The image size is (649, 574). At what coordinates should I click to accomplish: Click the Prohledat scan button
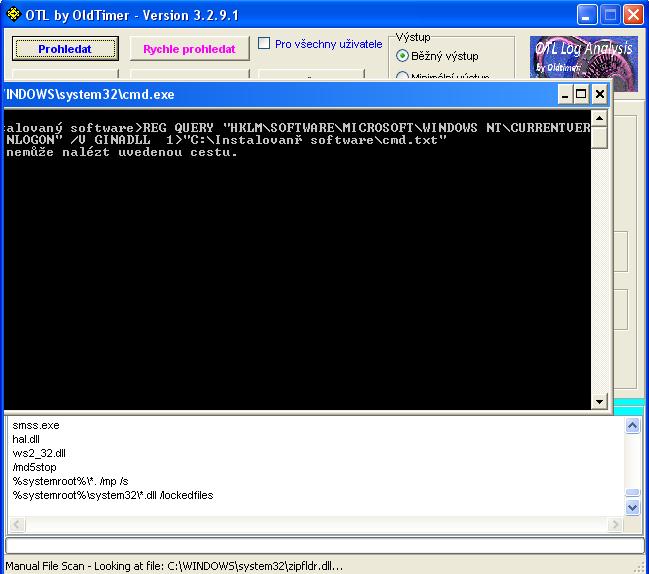click(65, 48)
